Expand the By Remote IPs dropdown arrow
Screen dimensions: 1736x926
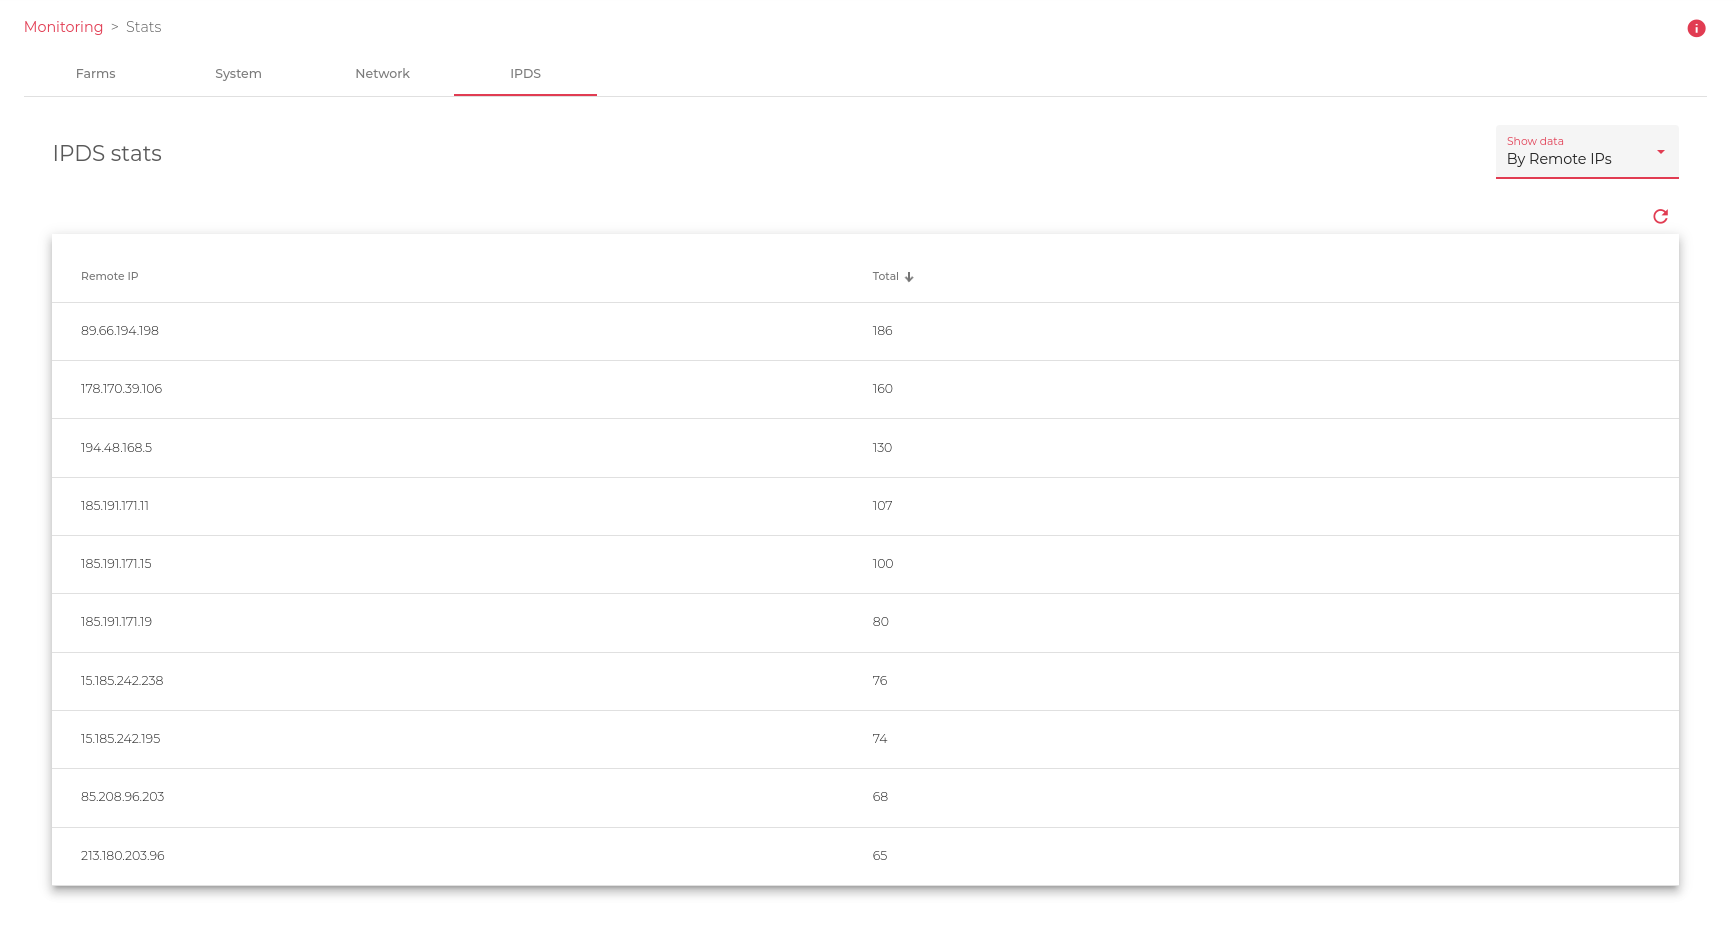(1660, 152)
